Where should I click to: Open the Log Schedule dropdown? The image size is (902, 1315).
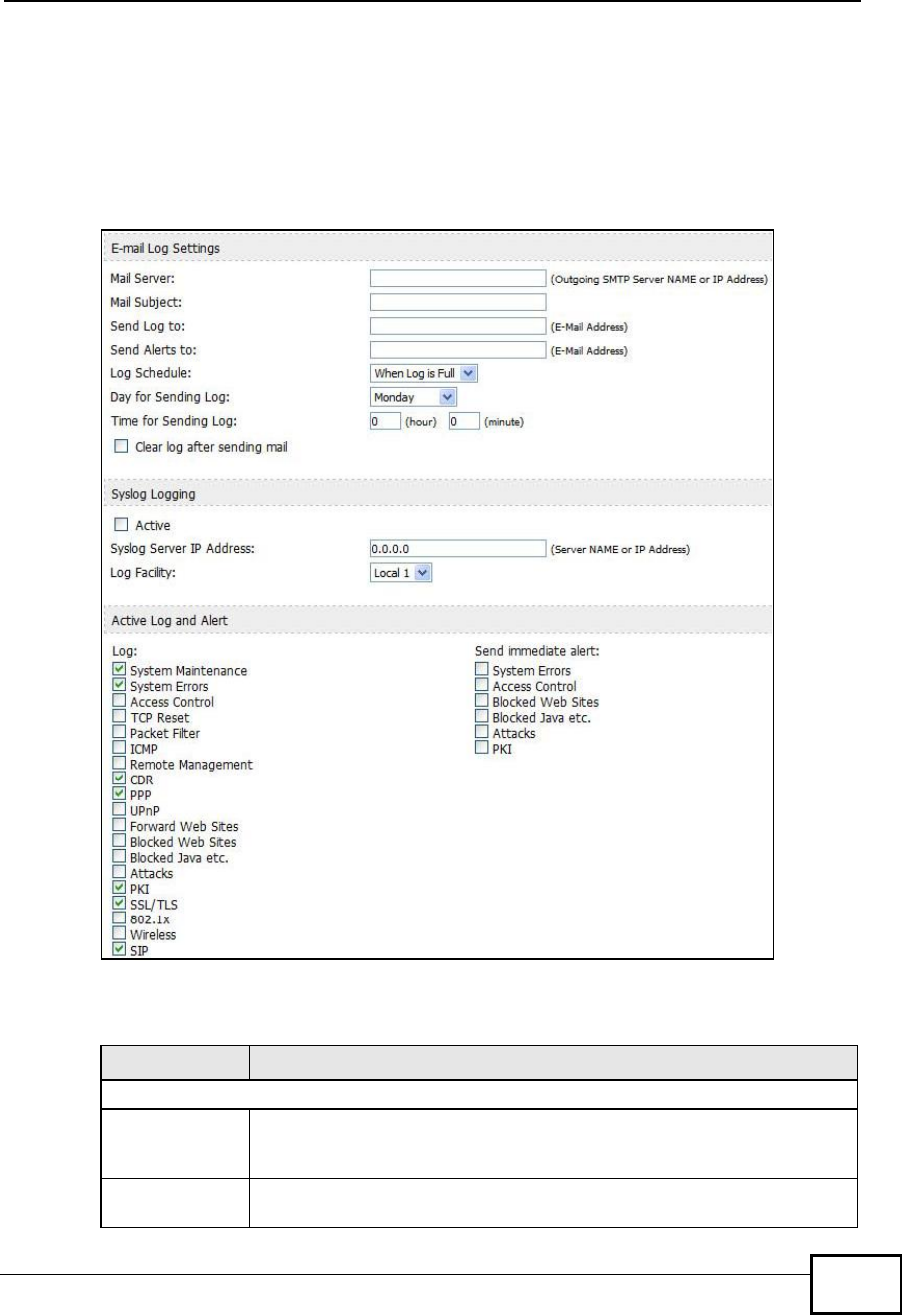point(424,374)
